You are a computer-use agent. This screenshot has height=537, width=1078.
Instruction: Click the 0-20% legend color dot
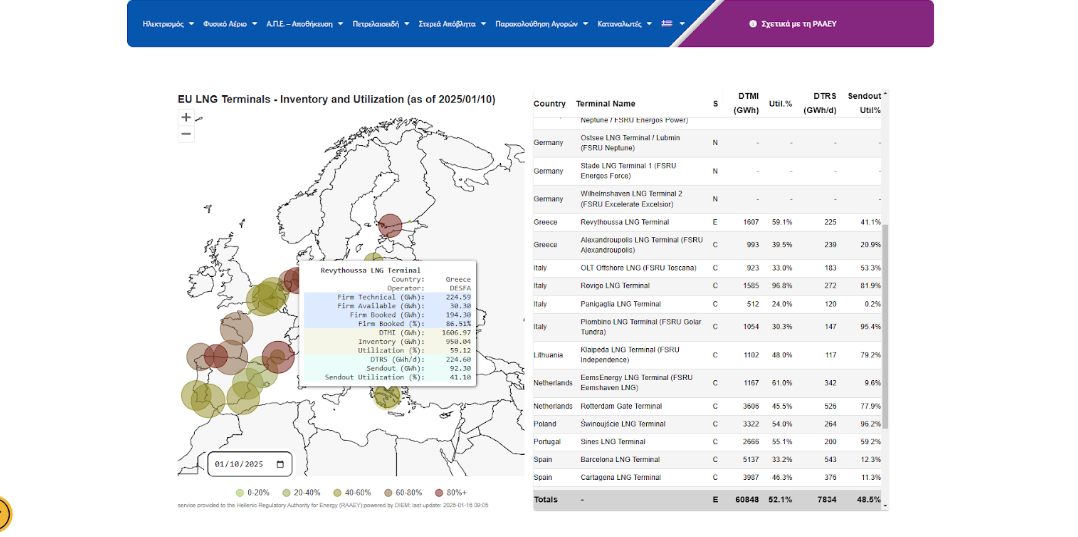[x=239, y=493]
